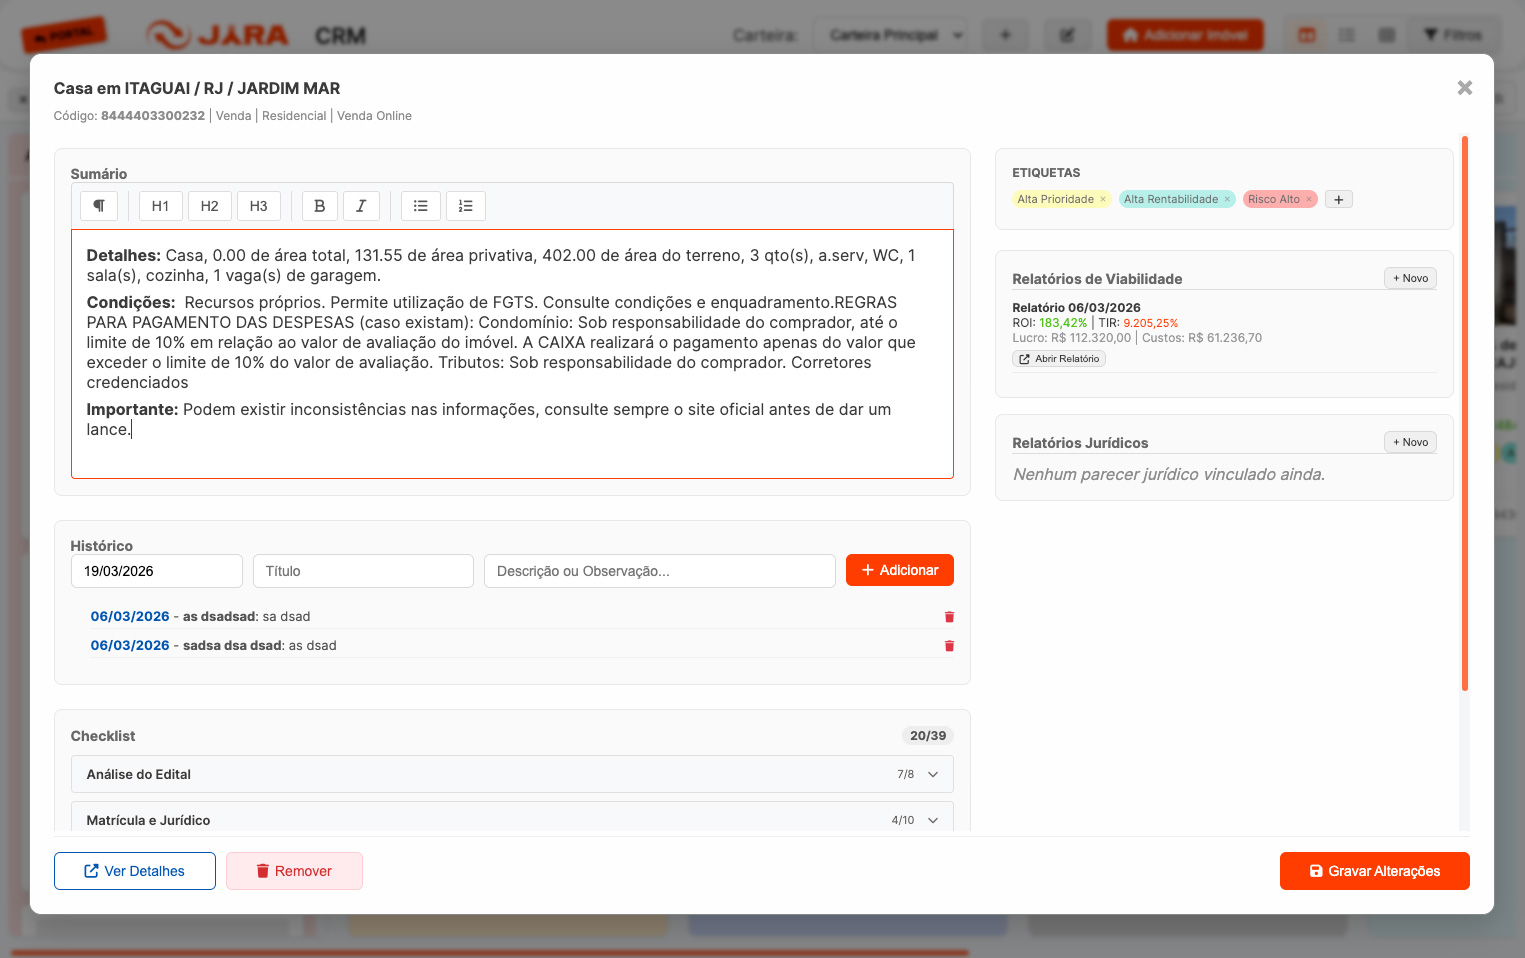Toggle italic formatting
Image resolution: width=1525 pixels, height=958 pixels.
coord(361,206)
